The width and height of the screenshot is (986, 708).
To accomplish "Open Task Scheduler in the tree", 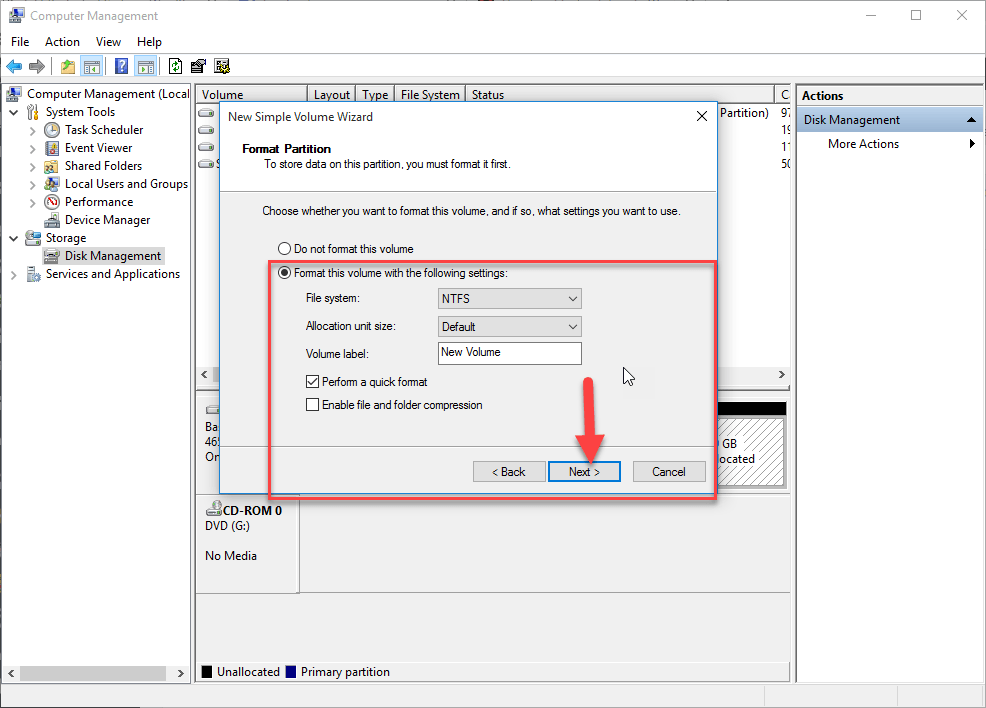I will pos(103,130).
